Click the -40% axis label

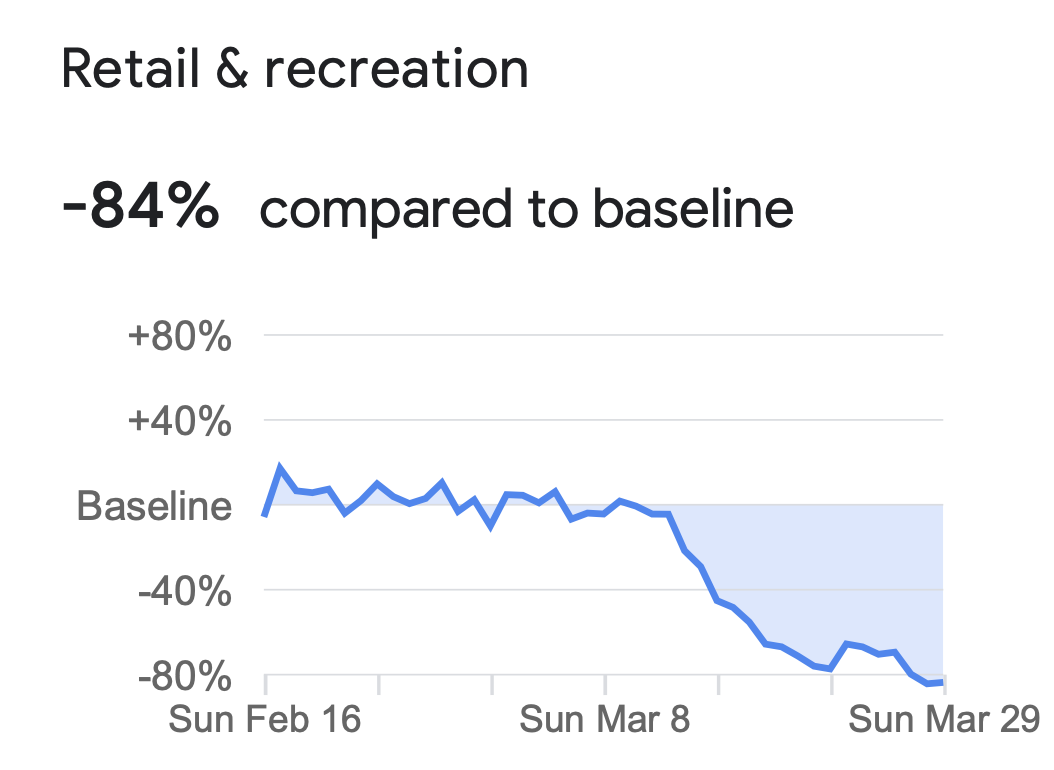coord(185,592)
